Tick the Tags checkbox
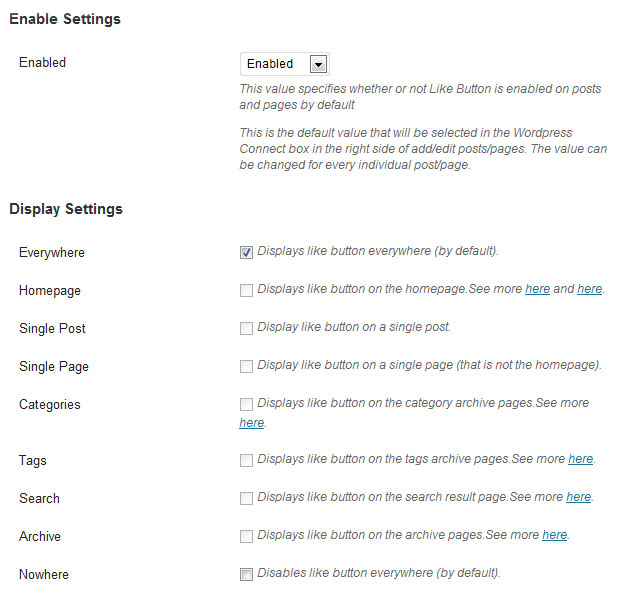This screenshot has width=620, height=608. tap(246, 460)
